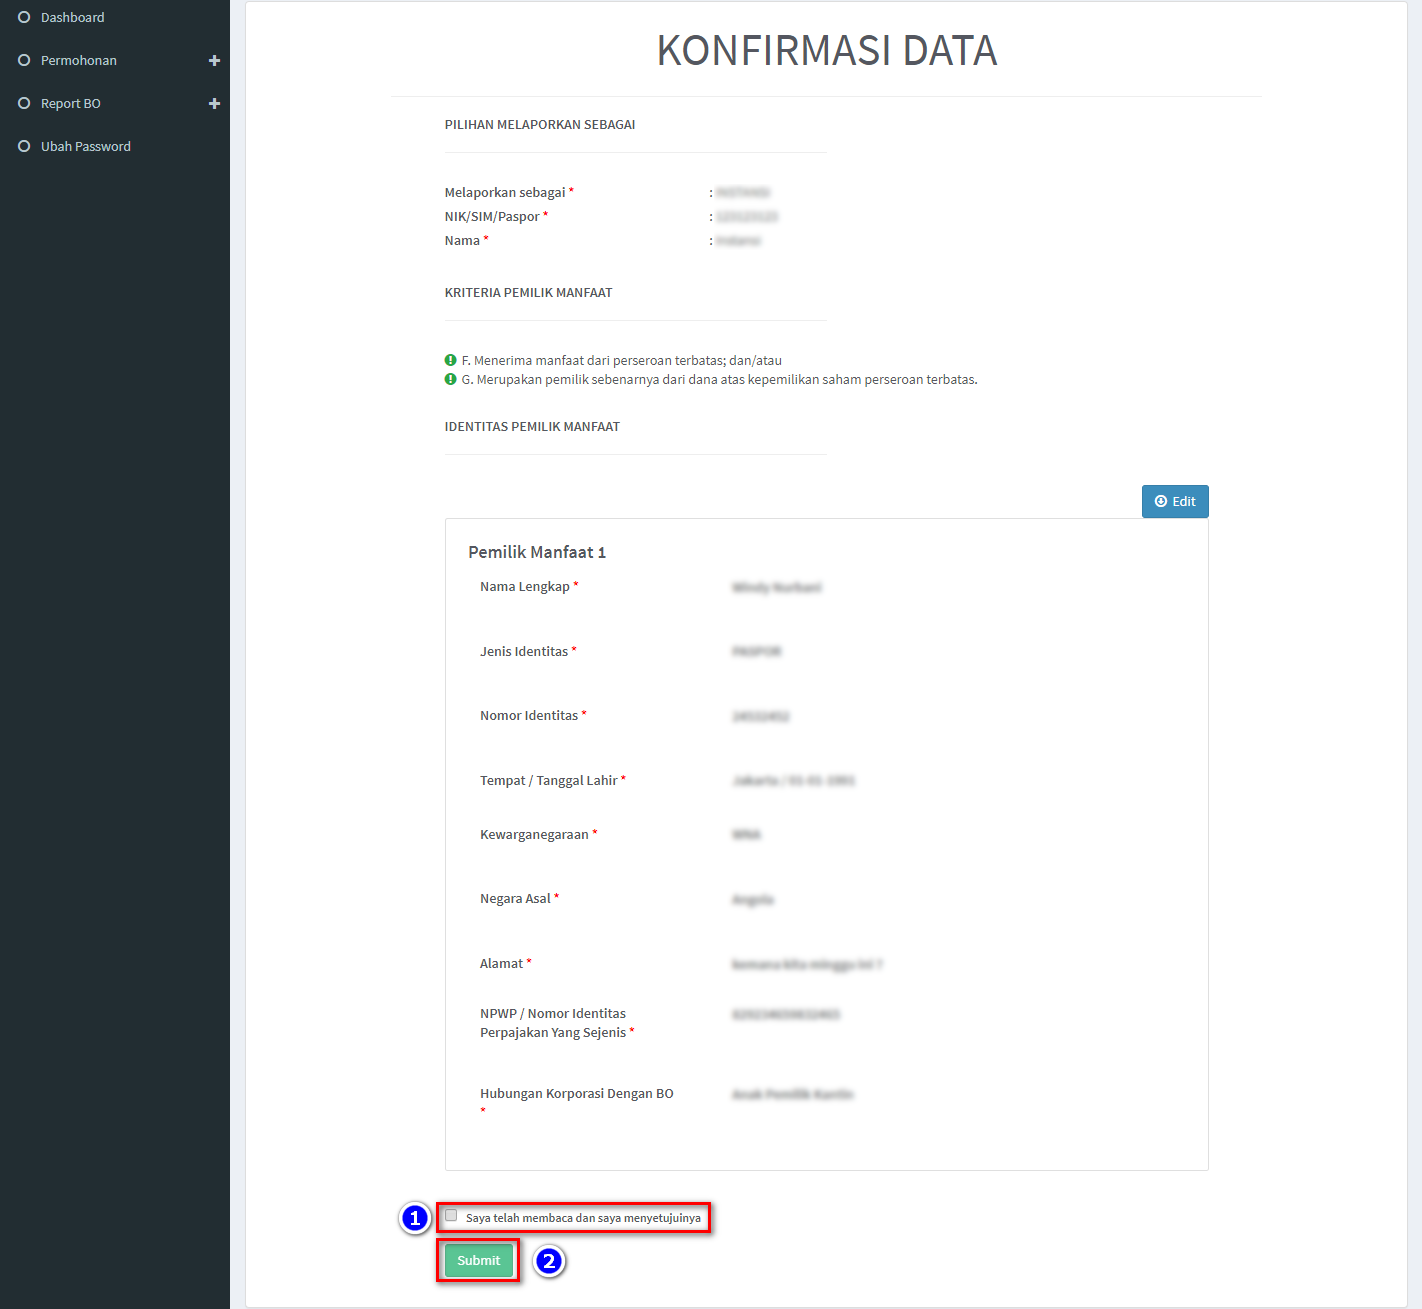Go to Ubah Password in the sidebar
This screenshot has height=1309, width=1422.
[85, 146]
